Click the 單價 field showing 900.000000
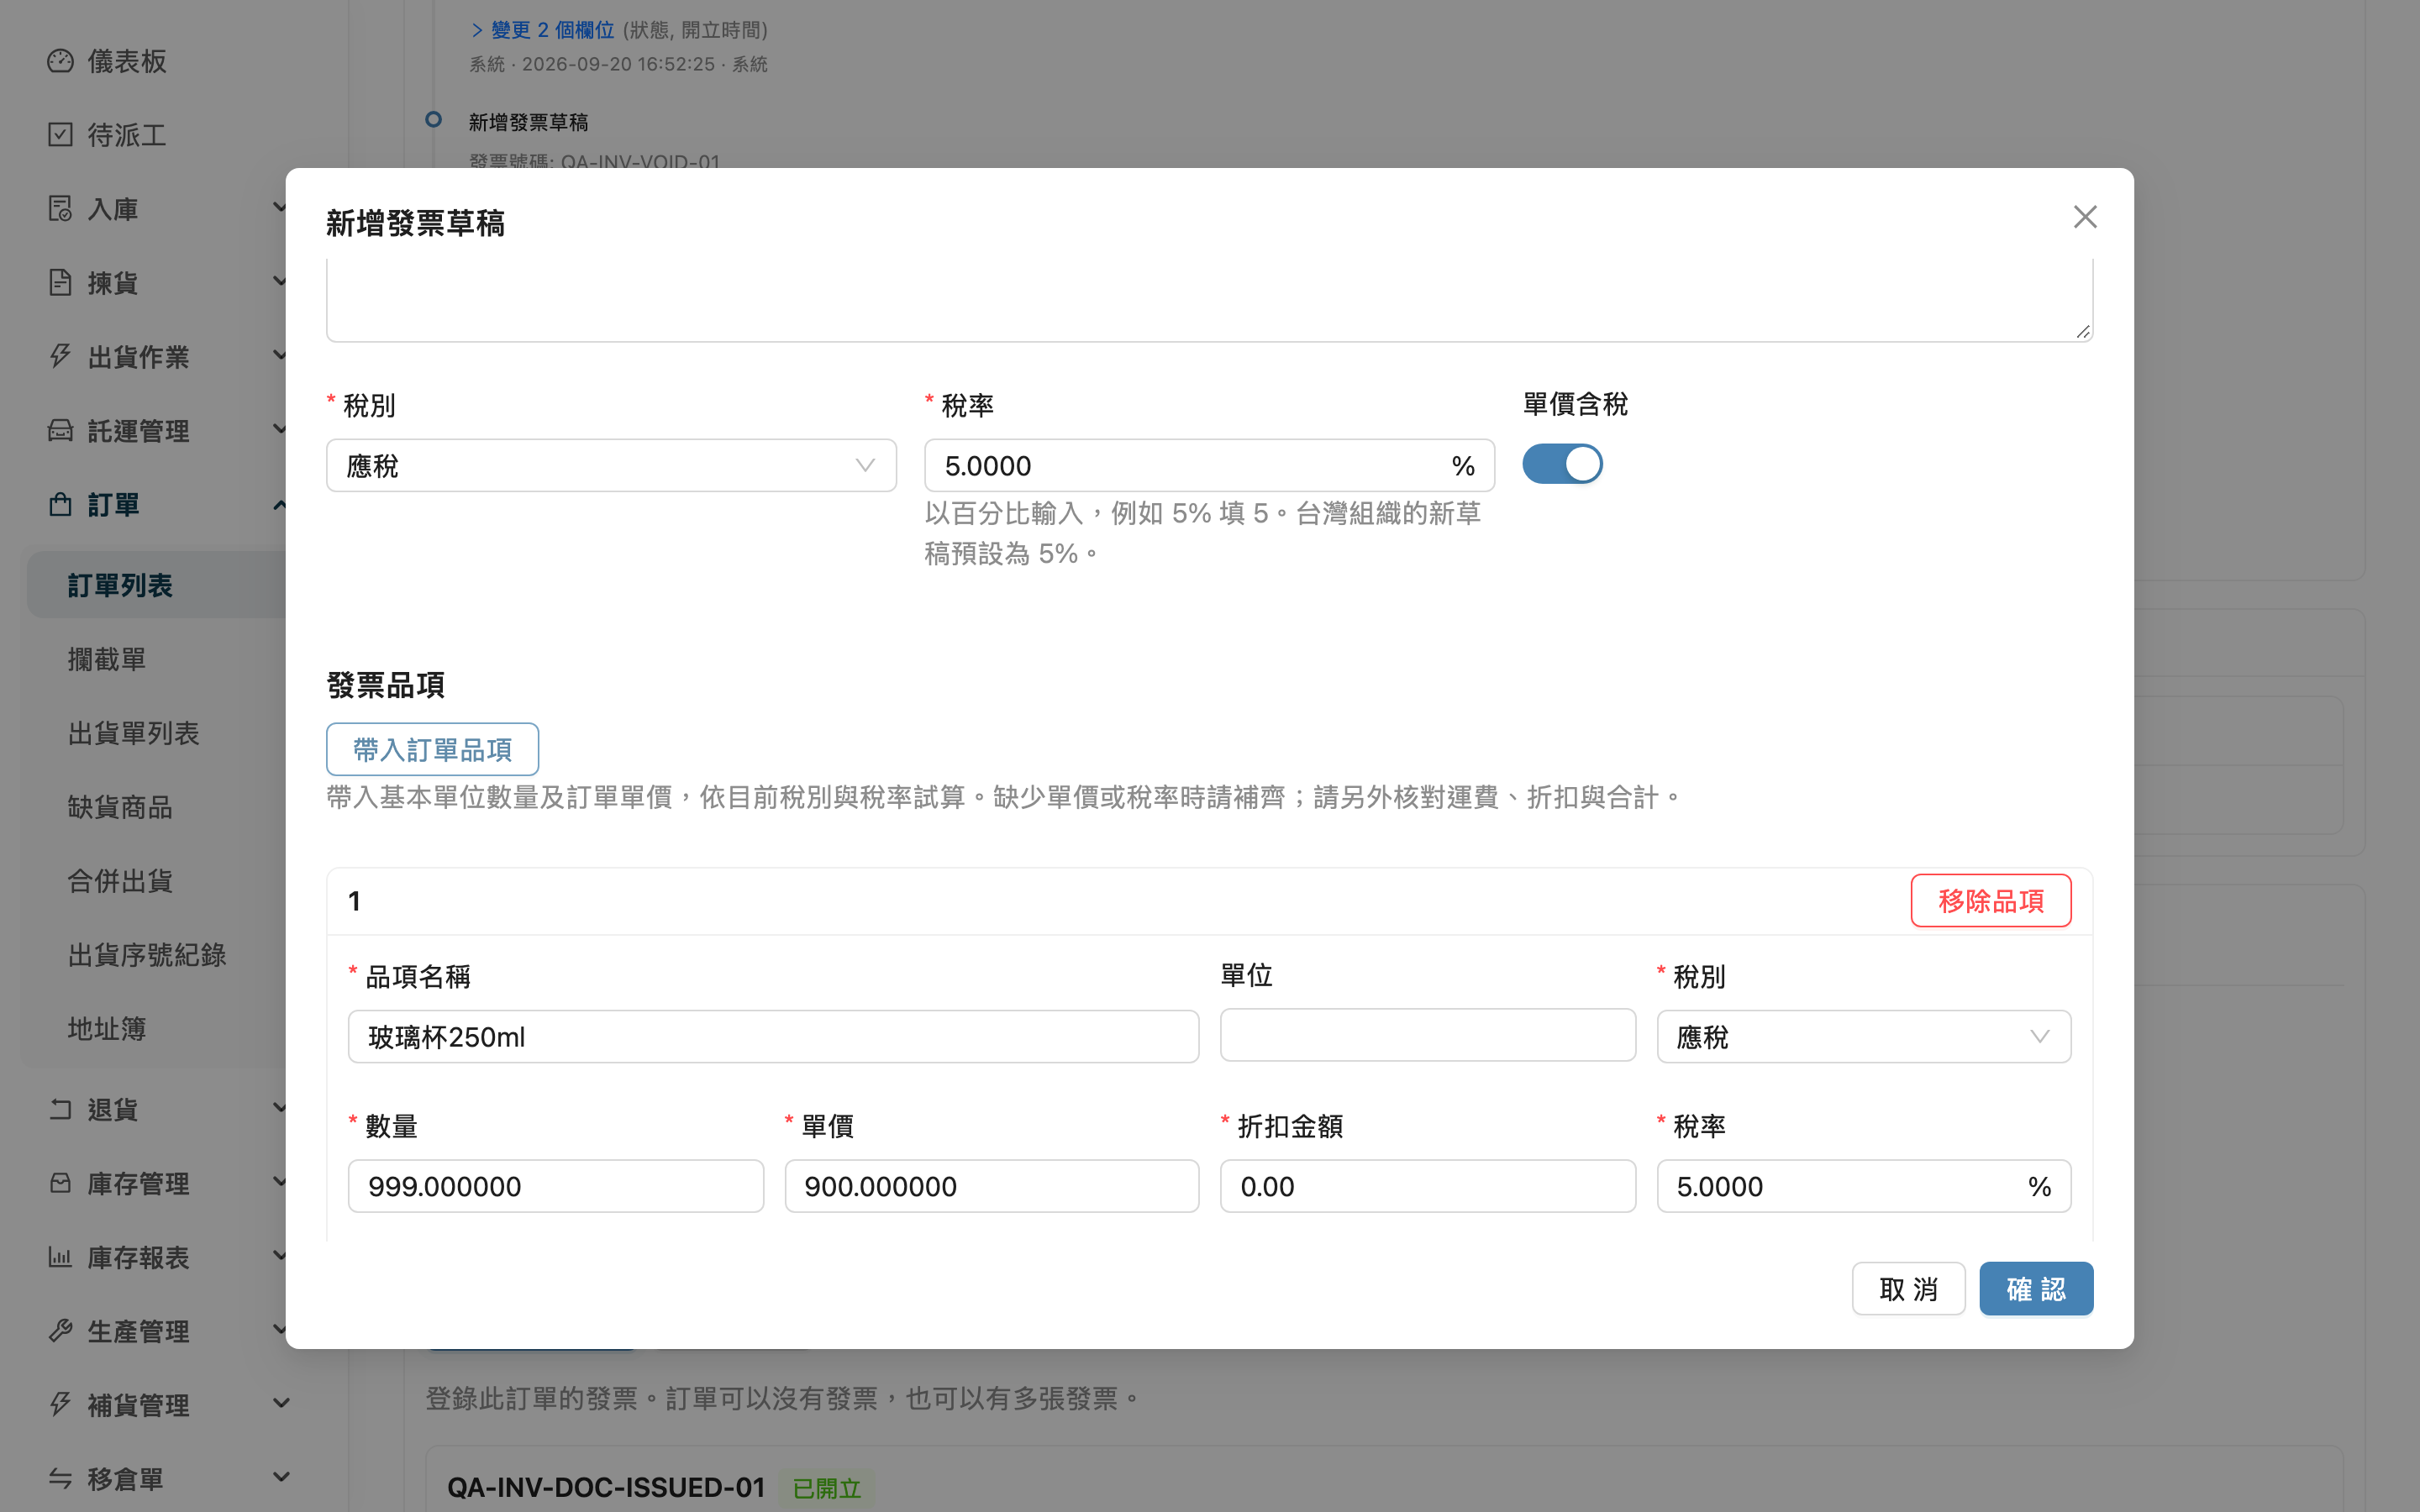Screen dimensions: 2420x1512 tap(991, 1187)
